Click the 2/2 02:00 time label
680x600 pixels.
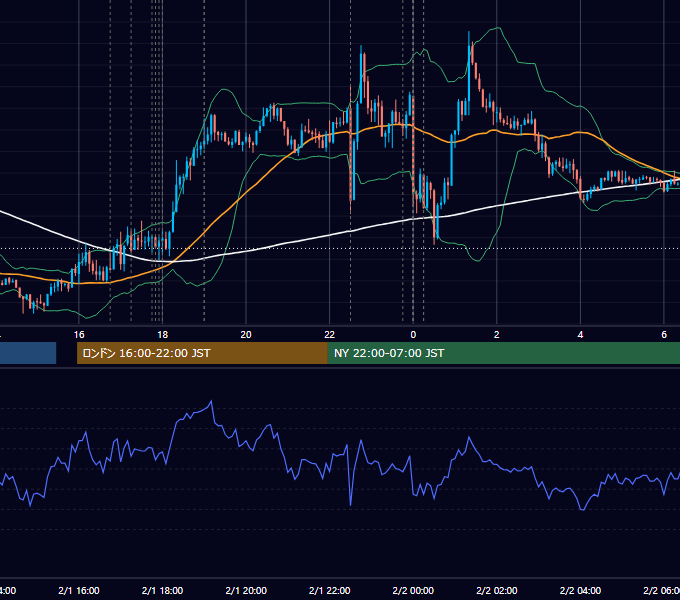497,590
